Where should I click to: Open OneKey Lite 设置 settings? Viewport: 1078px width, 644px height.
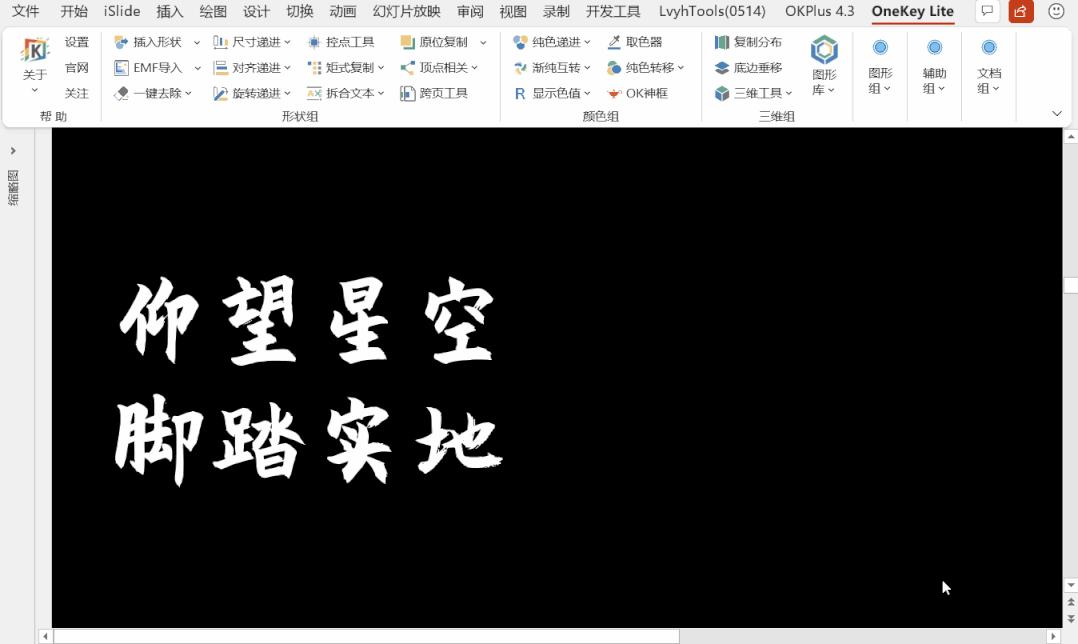[77, 42]
